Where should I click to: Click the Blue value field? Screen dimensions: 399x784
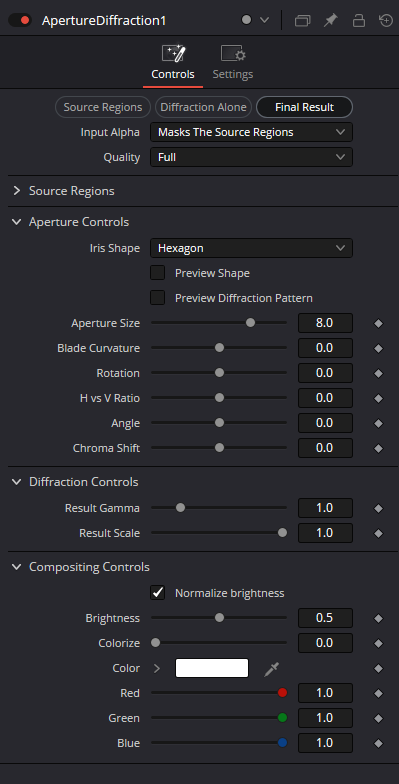tap(326, 743)
